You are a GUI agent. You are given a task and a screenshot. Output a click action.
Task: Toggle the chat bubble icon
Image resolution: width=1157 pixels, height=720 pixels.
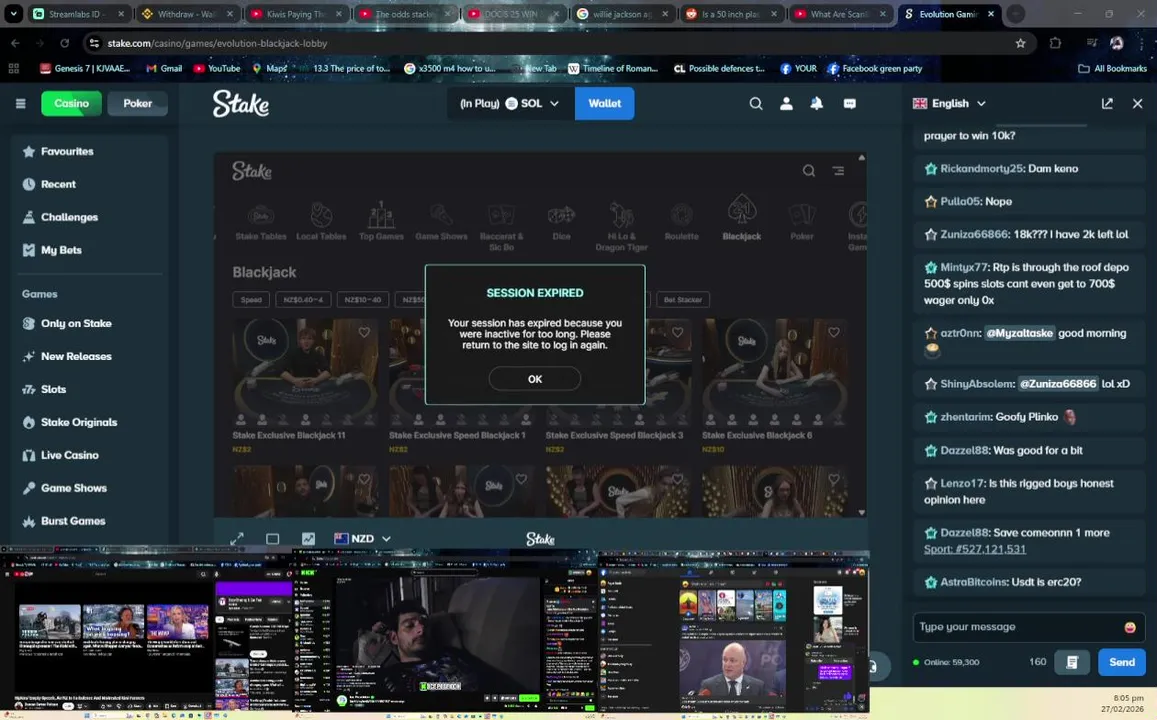849,103
